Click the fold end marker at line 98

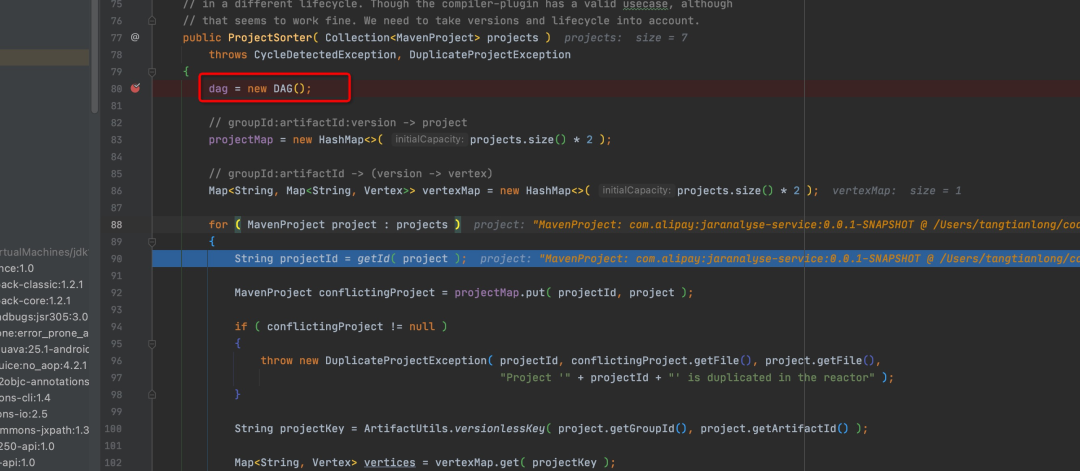(x=152, y=395)
